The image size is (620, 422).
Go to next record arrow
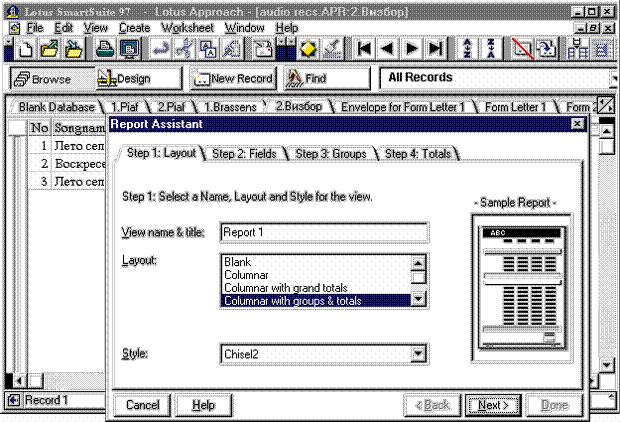pos(411,49)
